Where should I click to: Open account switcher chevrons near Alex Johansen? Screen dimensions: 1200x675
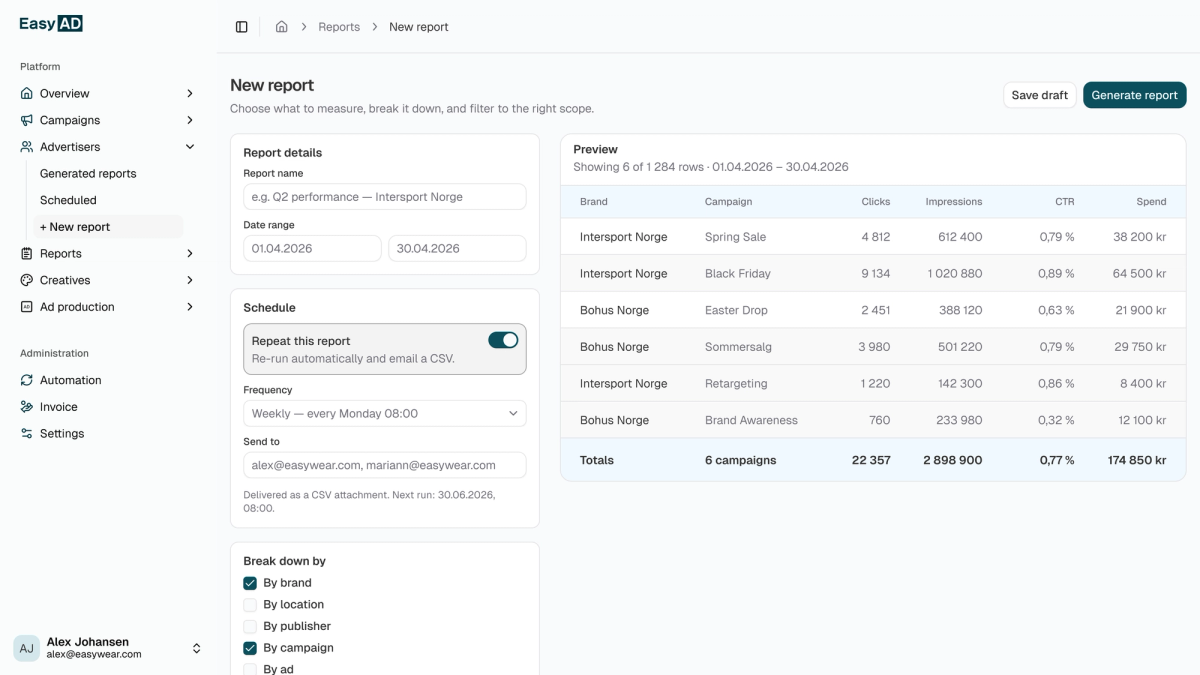pos(196,648)
